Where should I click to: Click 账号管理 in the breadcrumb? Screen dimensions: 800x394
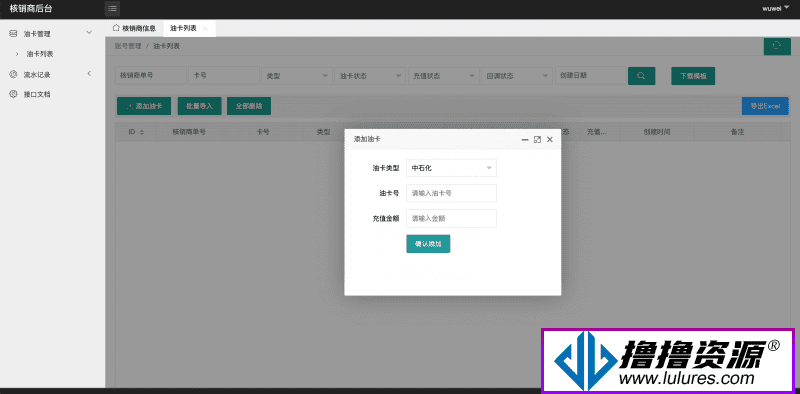tap(128, 46)
